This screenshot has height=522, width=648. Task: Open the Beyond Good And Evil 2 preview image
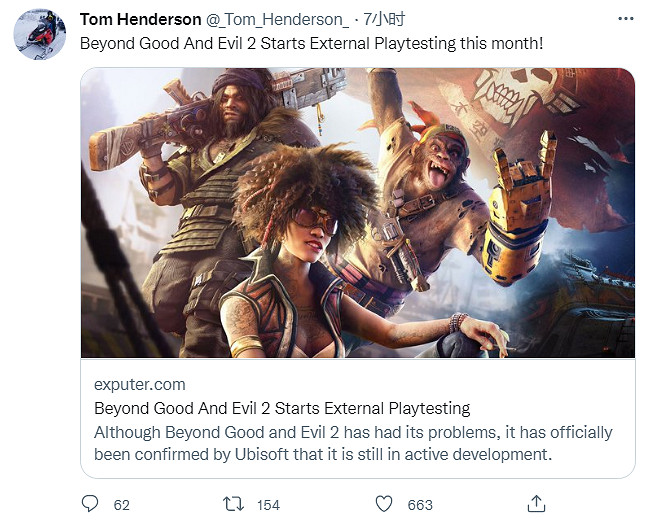coord(357,213)
